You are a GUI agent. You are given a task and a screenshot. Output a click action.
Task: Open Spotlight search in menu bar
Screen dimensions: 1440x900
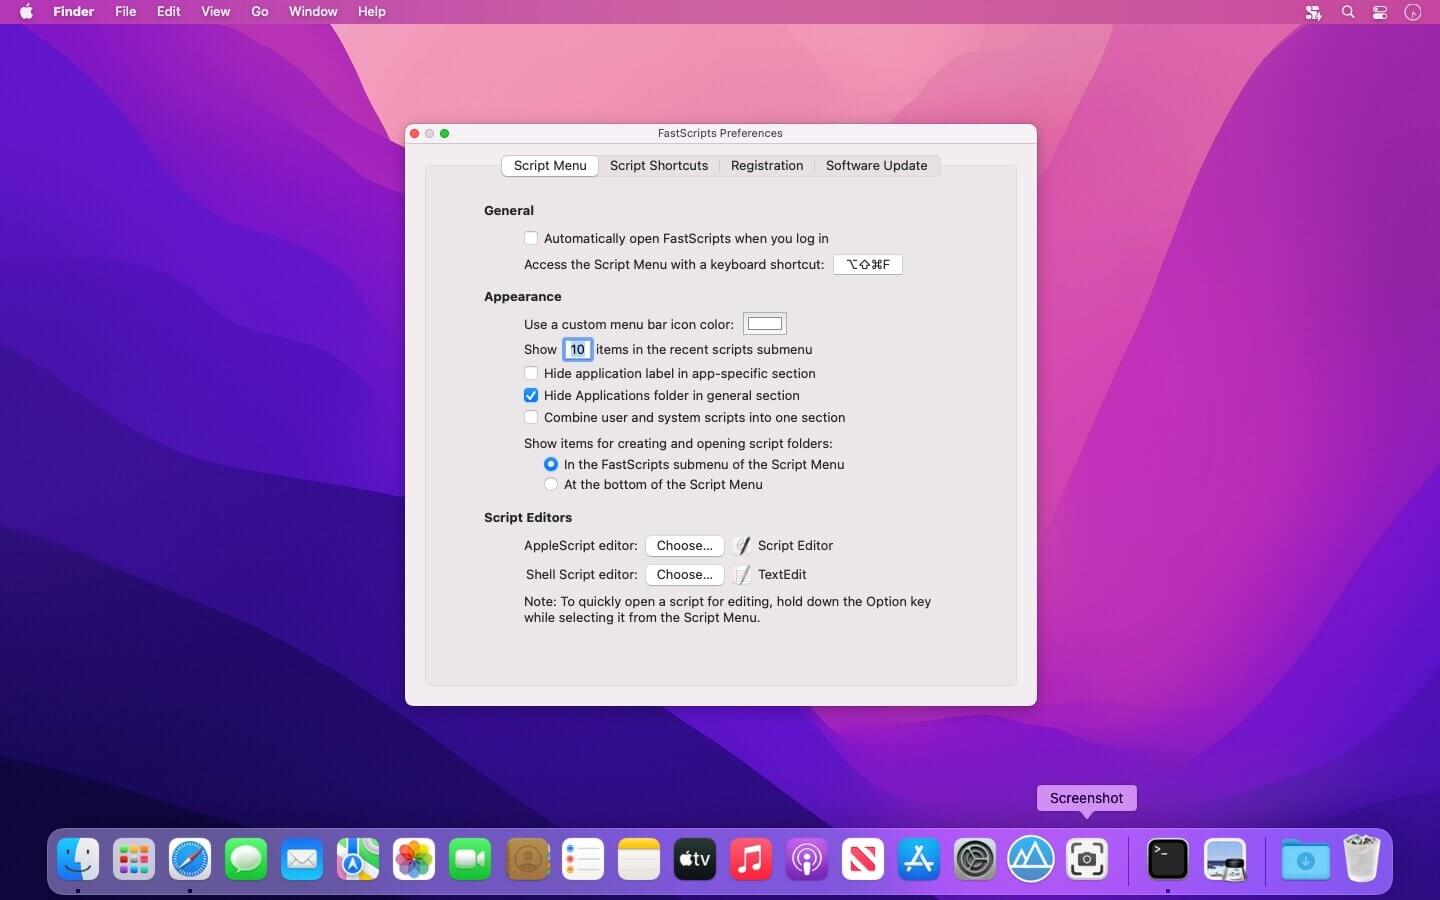click(x=1348, y=12)
